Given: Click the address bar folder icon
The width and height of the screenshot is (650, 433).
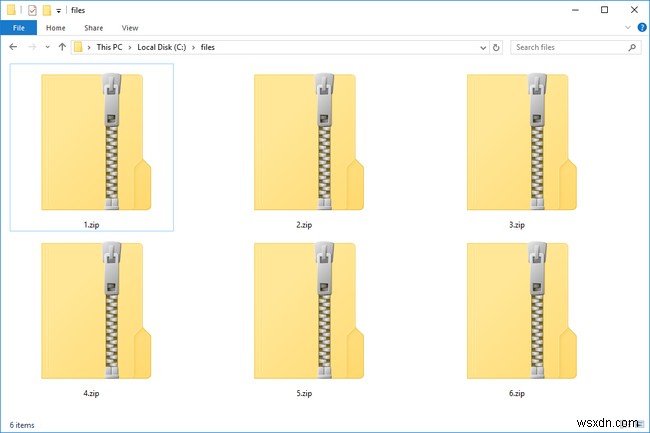Looking at the screenshot, I should tap(78, 47).
